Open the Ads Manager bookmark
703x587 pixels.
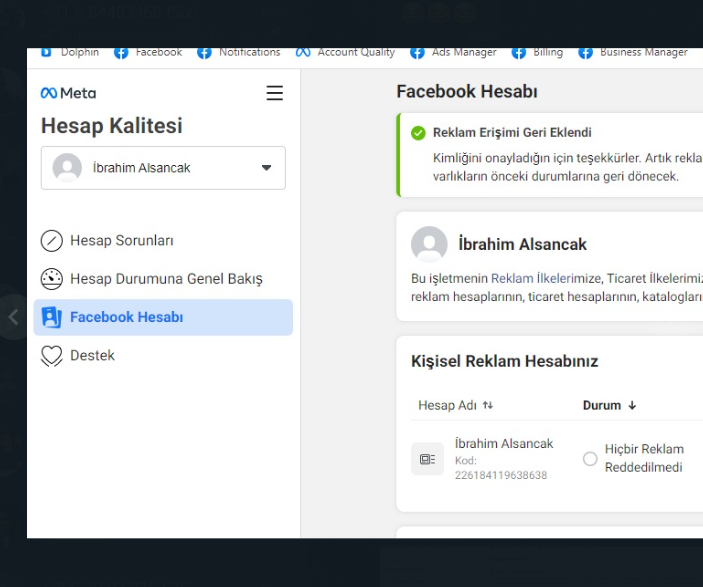453,52
